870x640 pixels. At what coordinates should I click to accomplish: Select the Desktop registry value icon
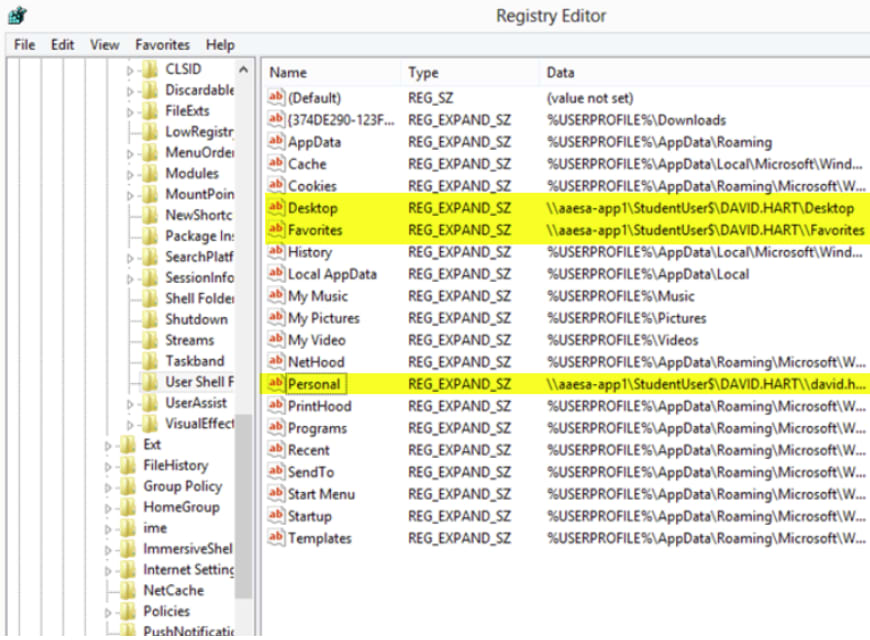[x=276, y=207]
